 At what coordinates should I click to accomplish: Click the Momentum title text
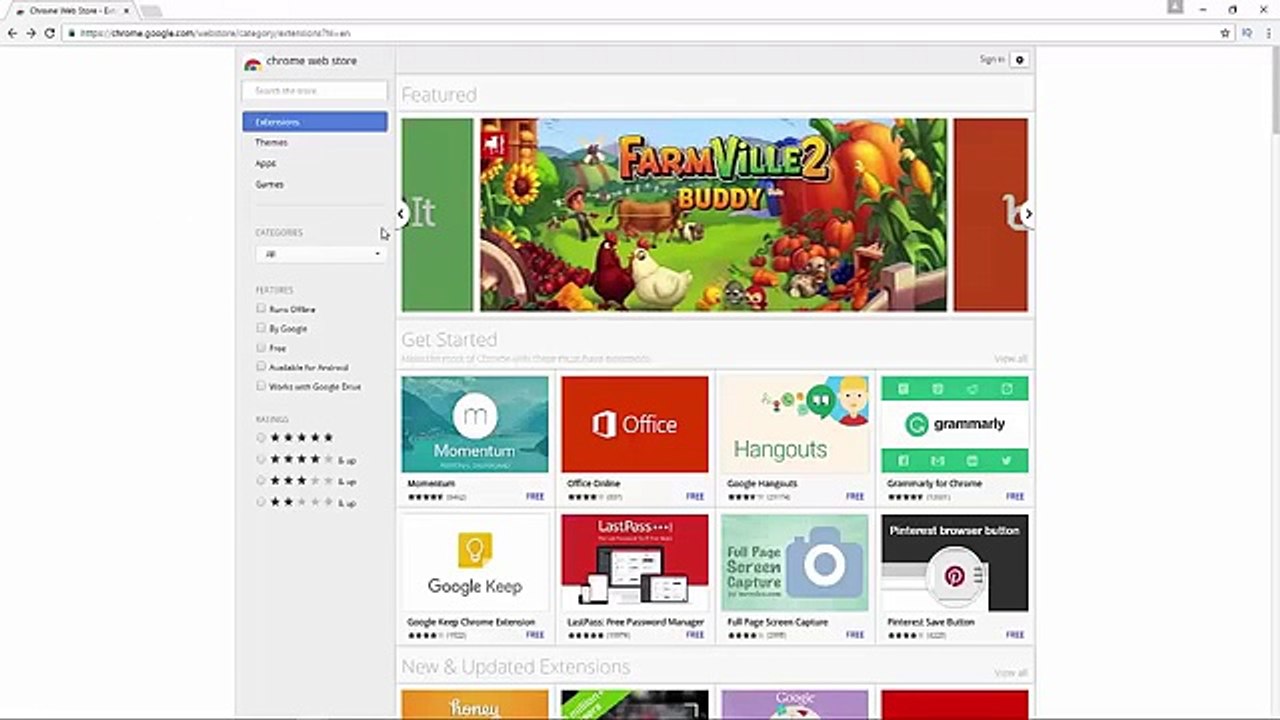tap(431, 484)
